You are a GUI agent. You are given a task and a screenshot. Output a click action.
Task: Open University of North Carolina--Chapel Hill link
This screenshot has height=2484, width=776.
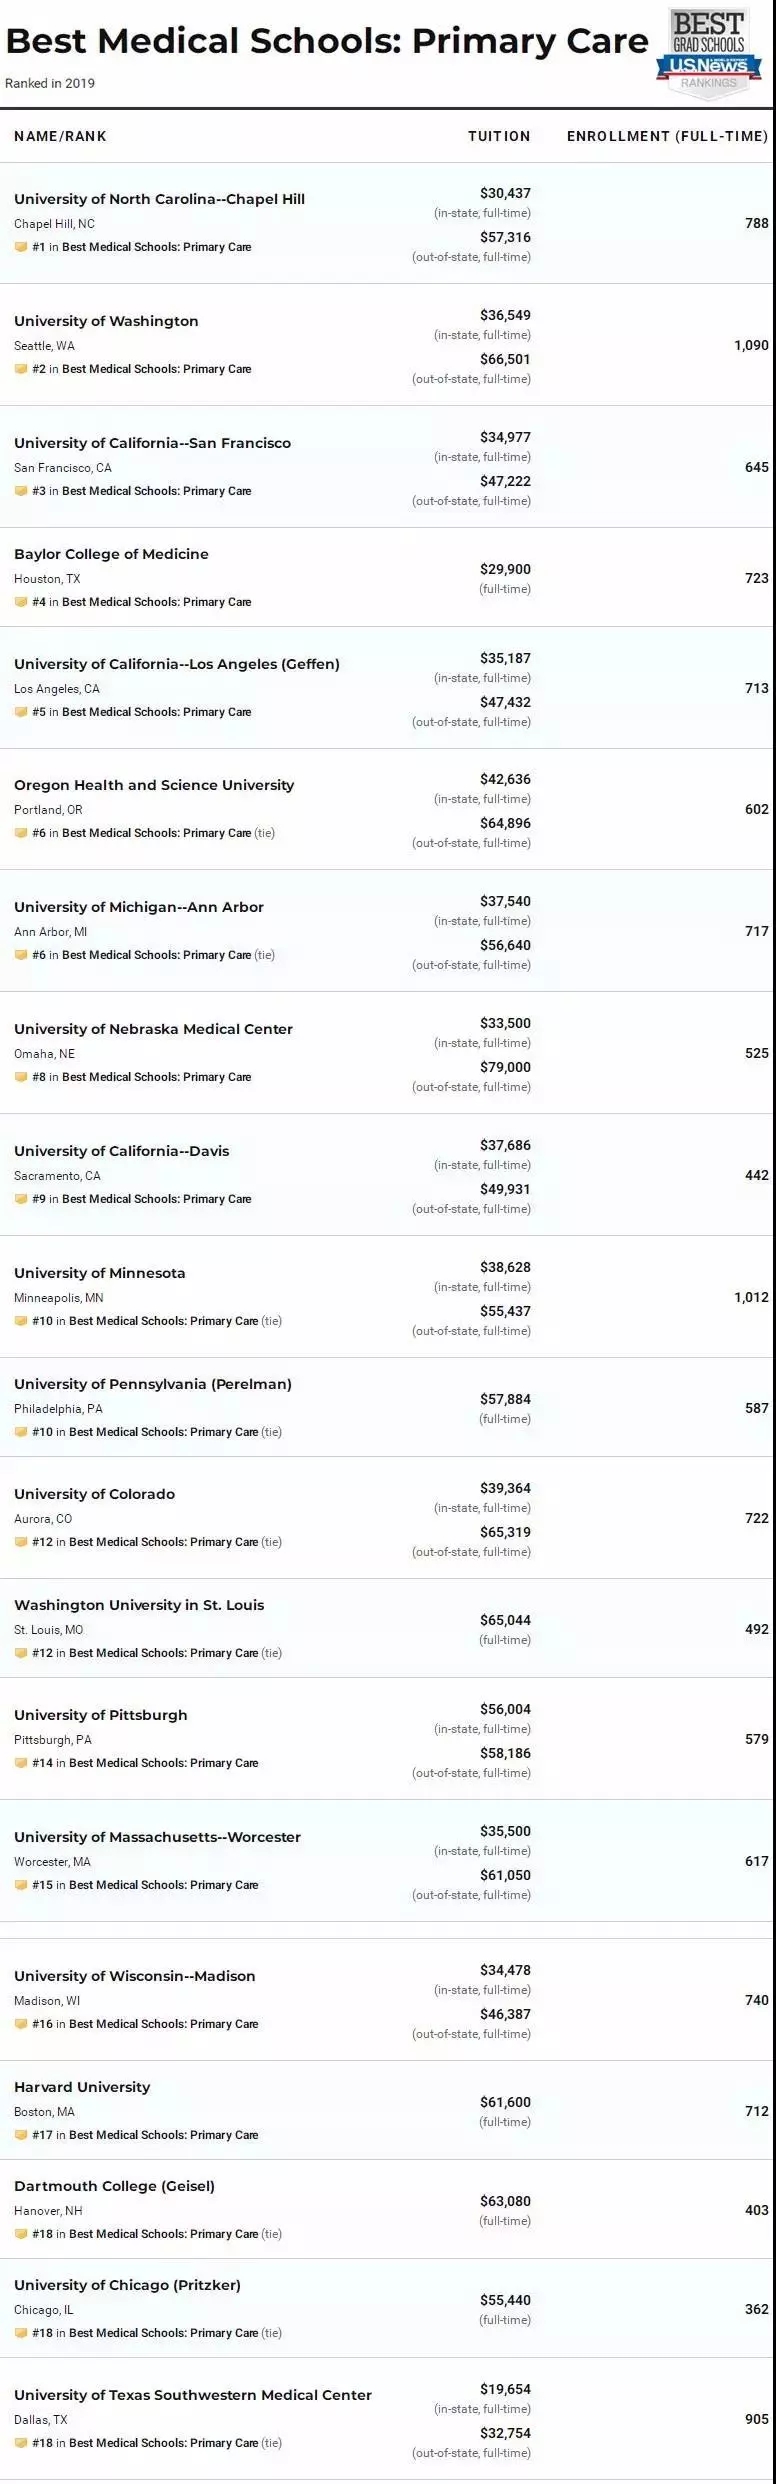159,199
